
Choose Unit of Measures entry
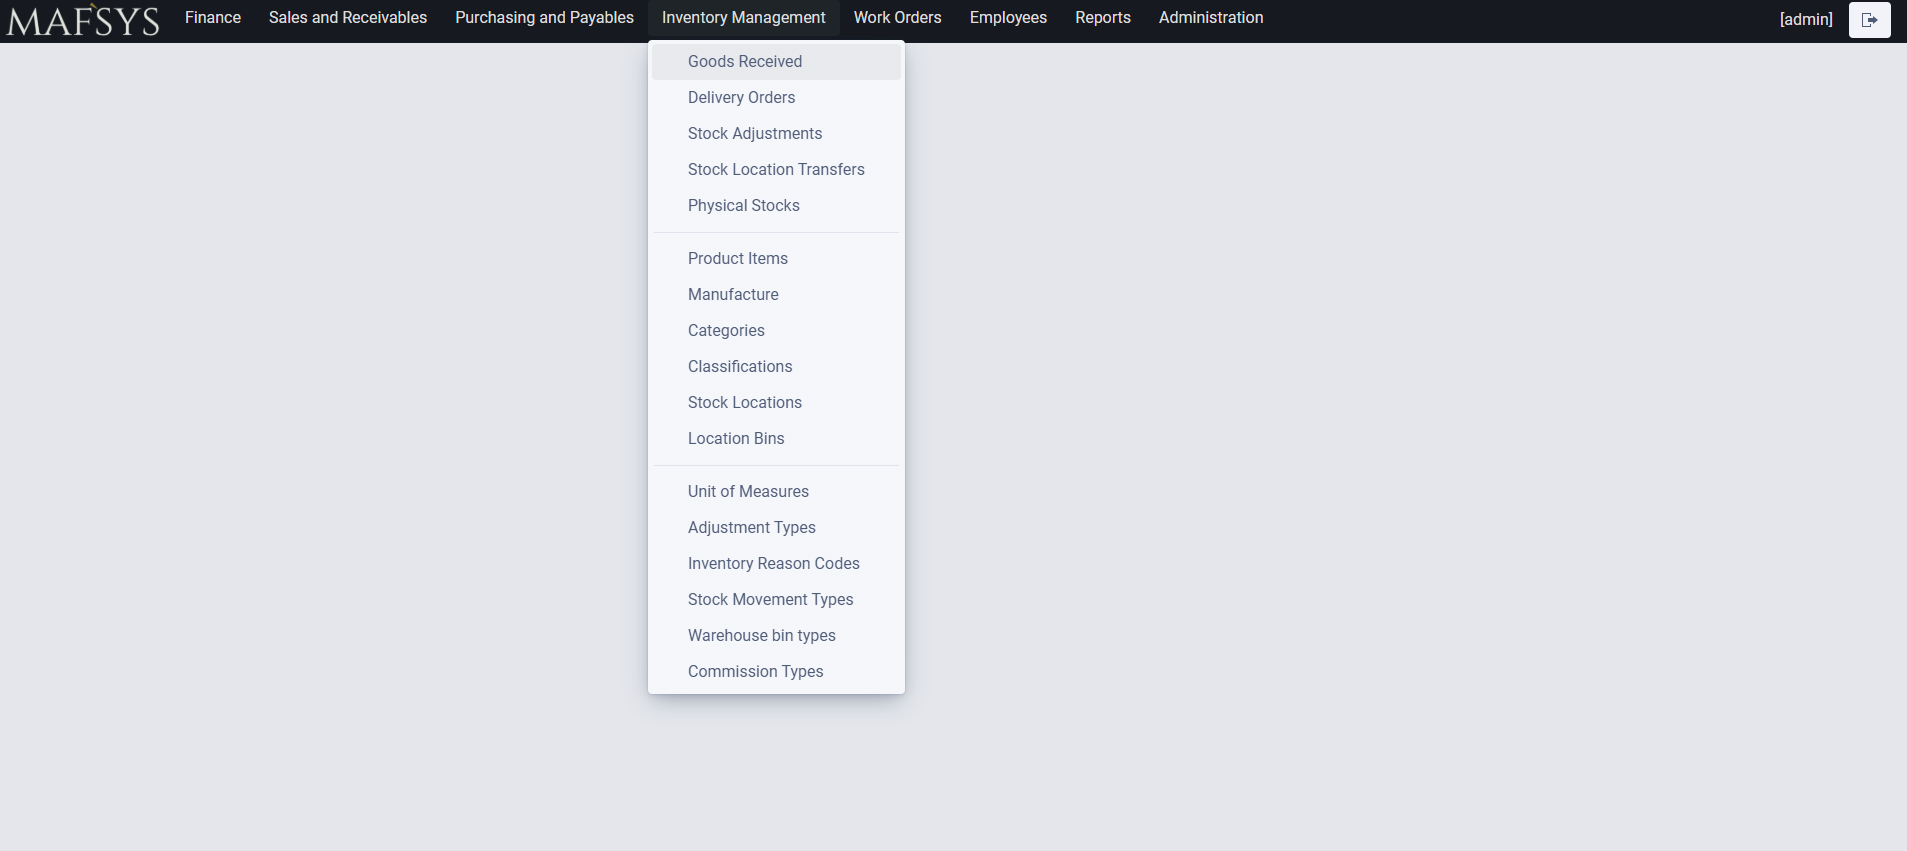pos(747,491)
